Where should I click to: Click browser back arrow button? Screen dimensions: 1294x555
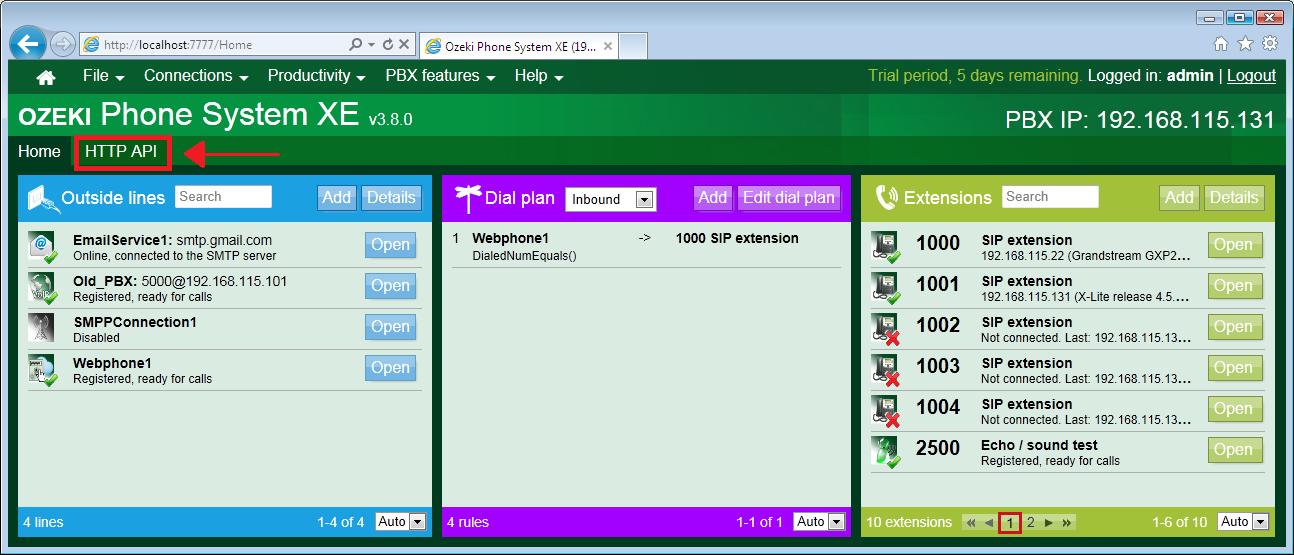pos(29,44)
